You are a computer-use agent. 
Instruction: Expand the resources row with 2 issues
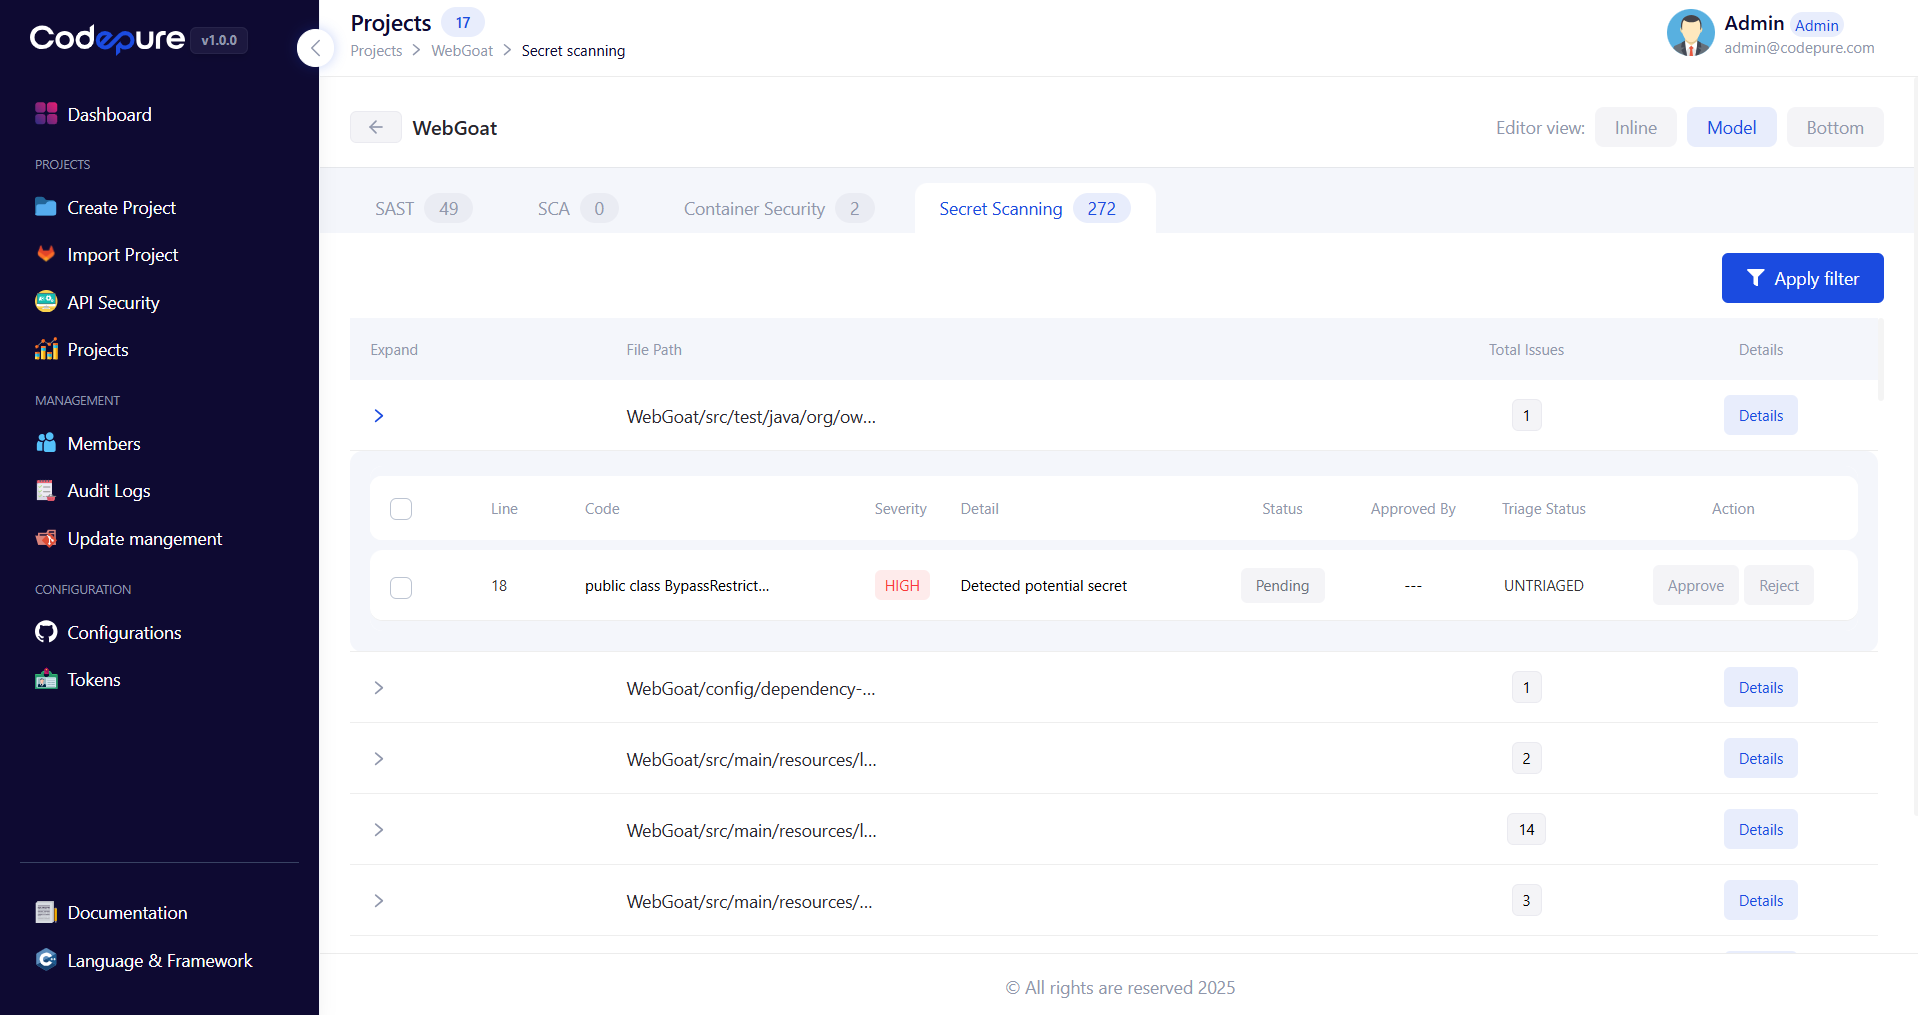click(x=379, y=759)
